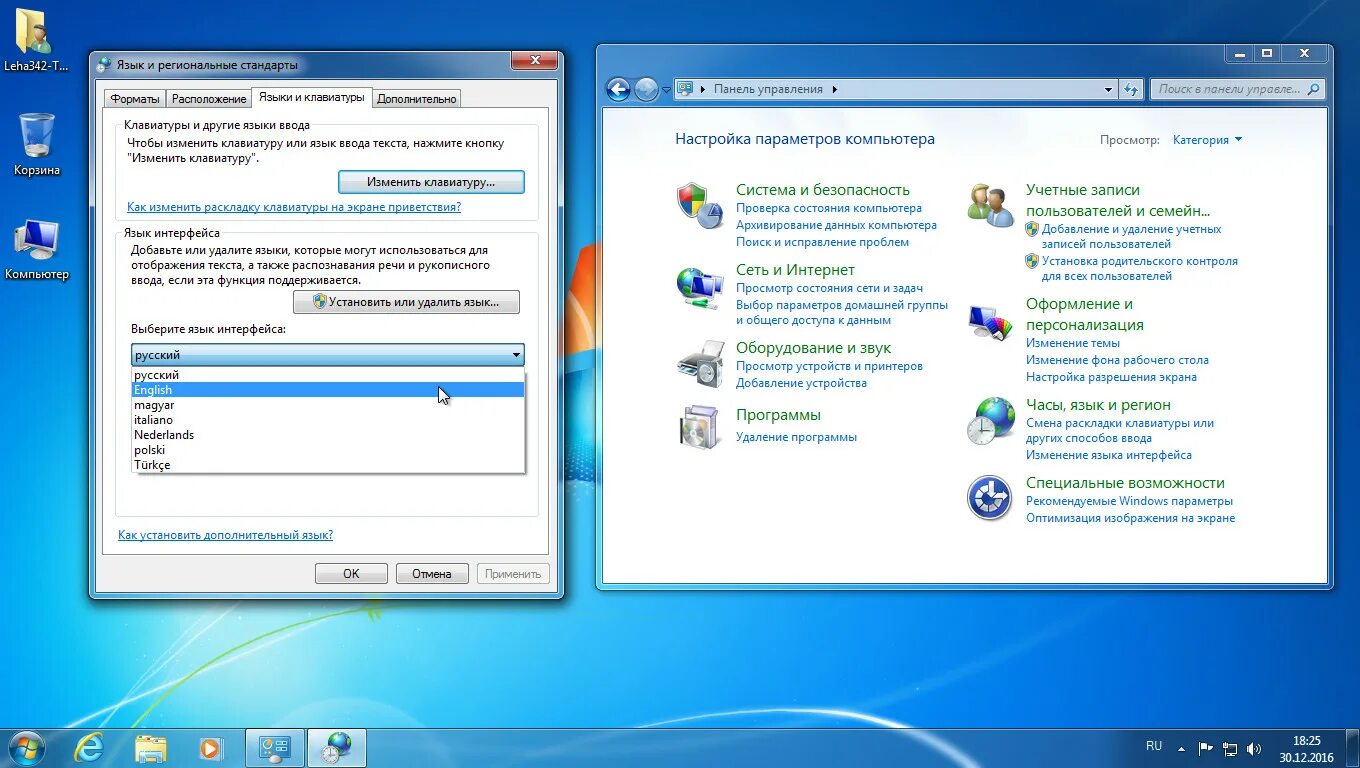Switch to Region and Language taskbar button
The width and height of the screenshot is (1360, 768).
pyautogui.click(x=337, y=748)
